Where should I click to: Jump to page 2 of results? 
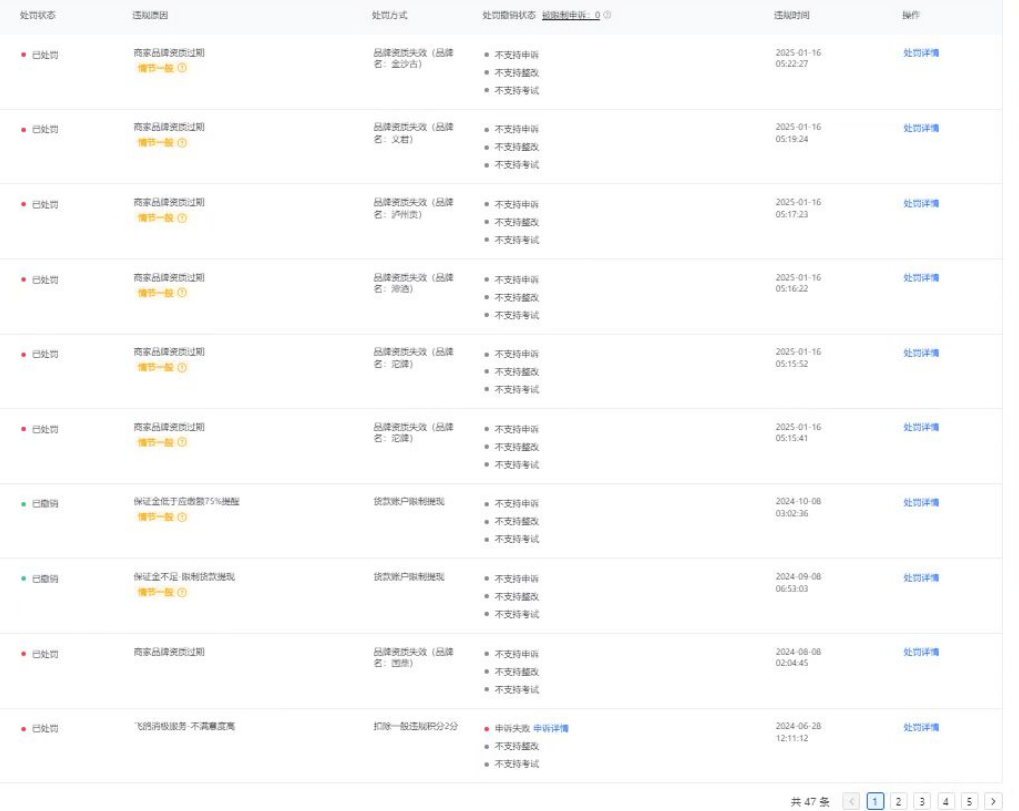[898, 801]
